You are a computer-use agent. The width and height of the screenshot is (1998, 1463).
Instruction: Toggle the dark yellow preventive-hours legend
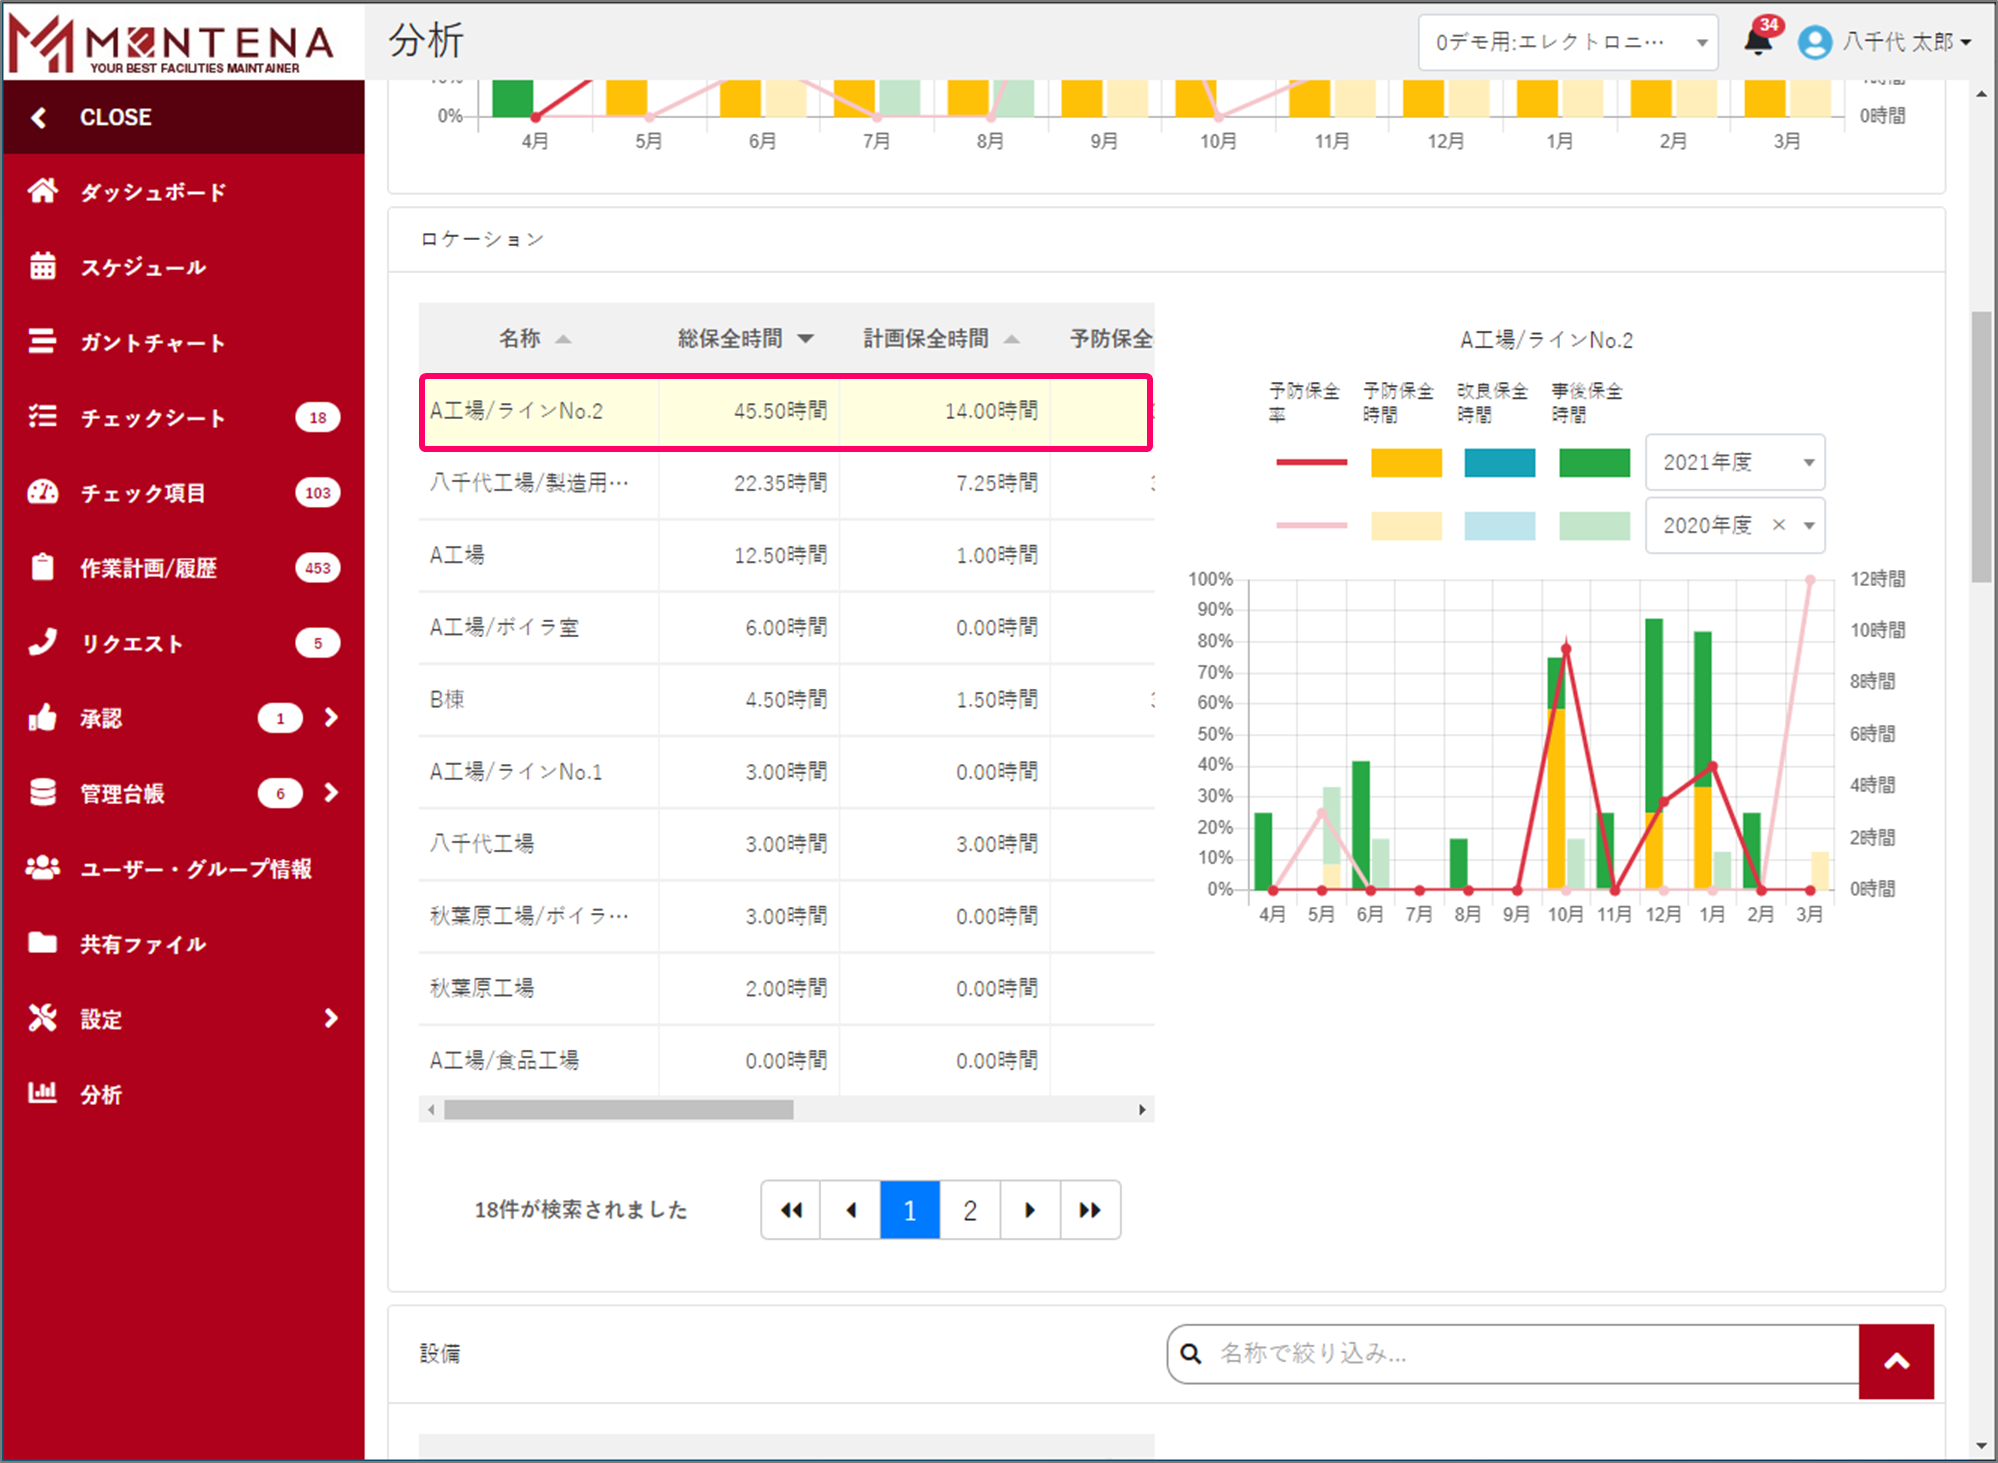1406,463
